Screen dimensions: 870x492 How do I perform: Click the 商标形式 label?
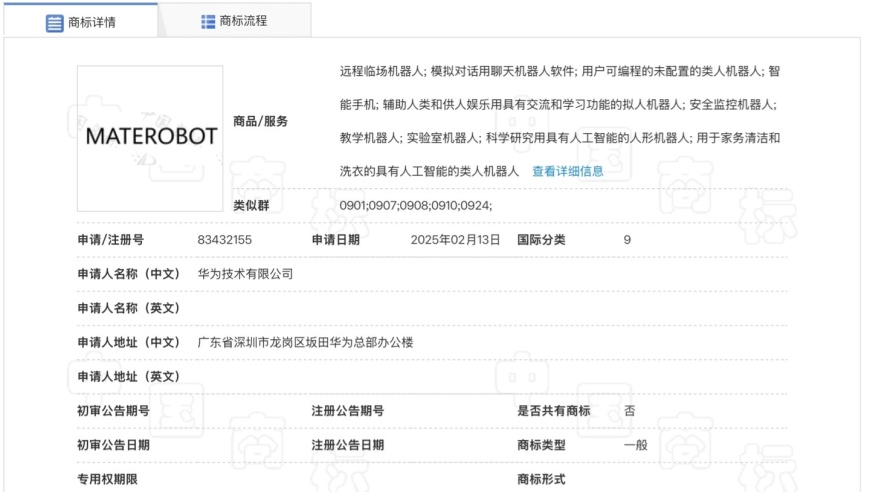click(541, 479)
